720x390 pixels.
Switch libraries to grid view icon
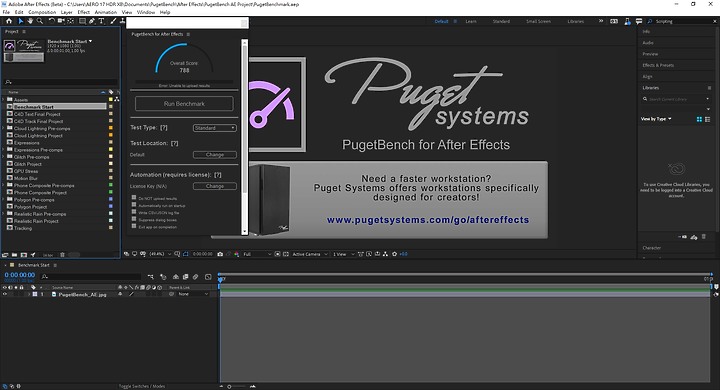[699, 119]
